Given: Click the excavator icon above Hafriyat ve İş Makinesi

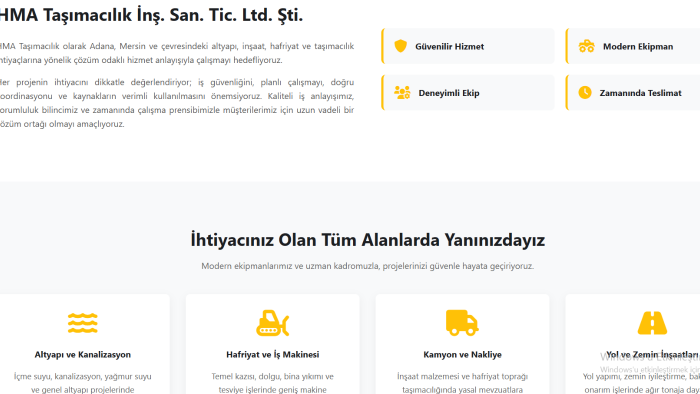Looking at the screenshot, I should pyautogui.click(x=272, y=323).
